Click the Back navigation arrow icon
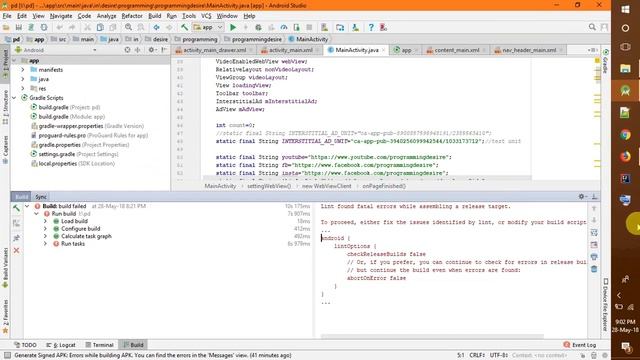Screen dimensions: 640x360 pyautogui.click(x=156, y=27)
